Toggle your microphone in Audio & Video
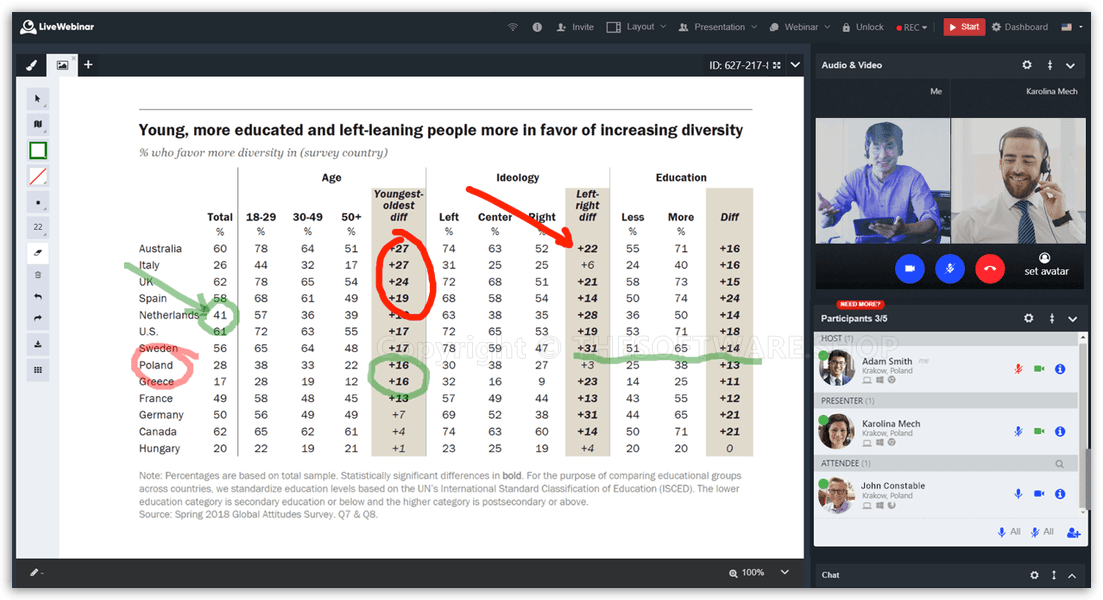1103x600 pixels. 950,269
